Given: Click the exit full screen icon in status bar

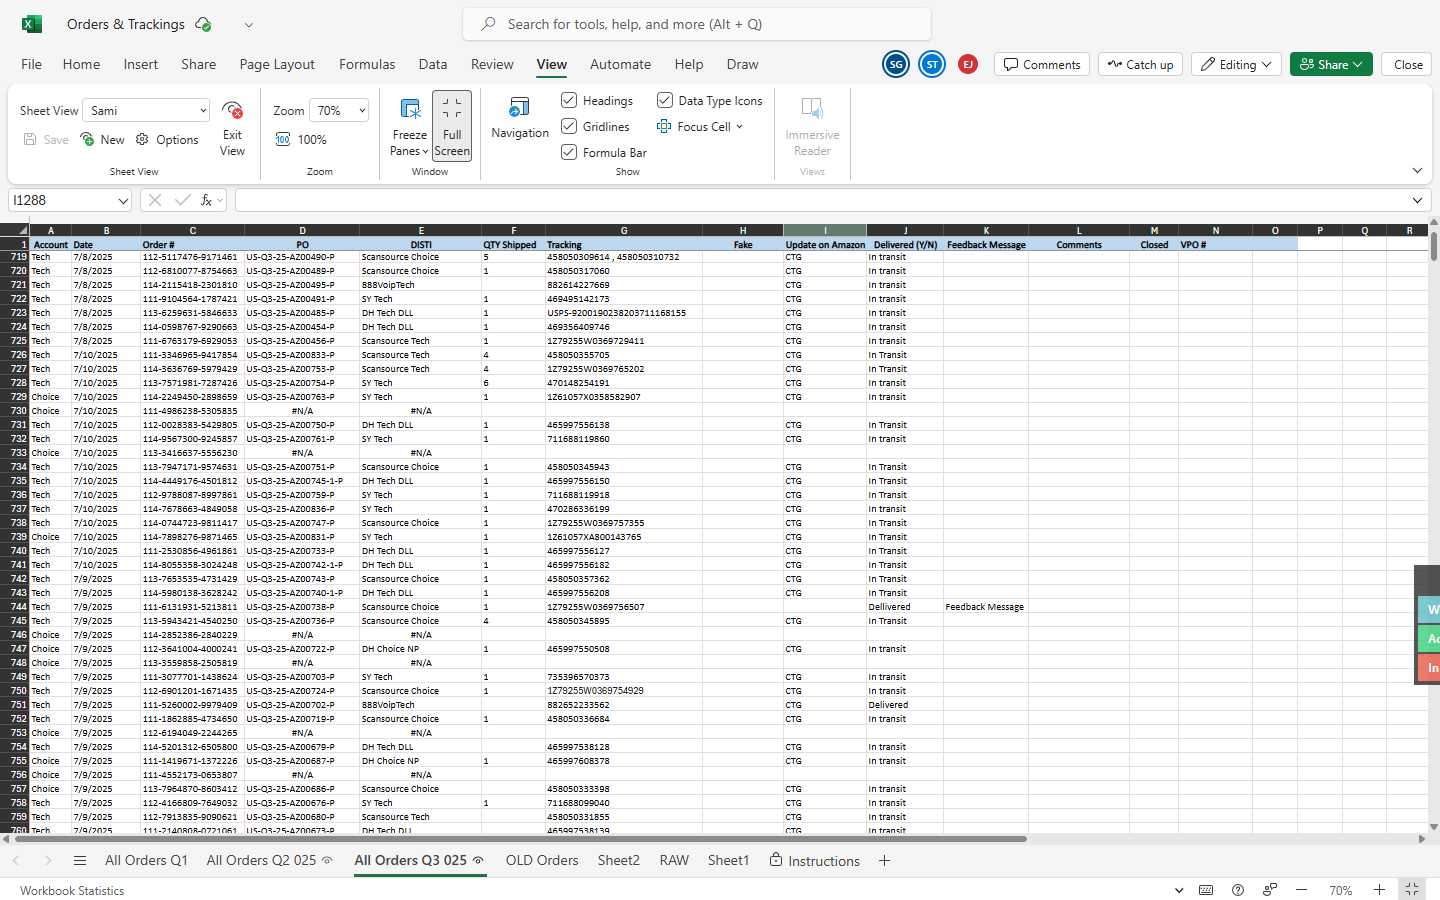Looking at the screenshot, I should pyautogui.click(x=1412, y=889).
